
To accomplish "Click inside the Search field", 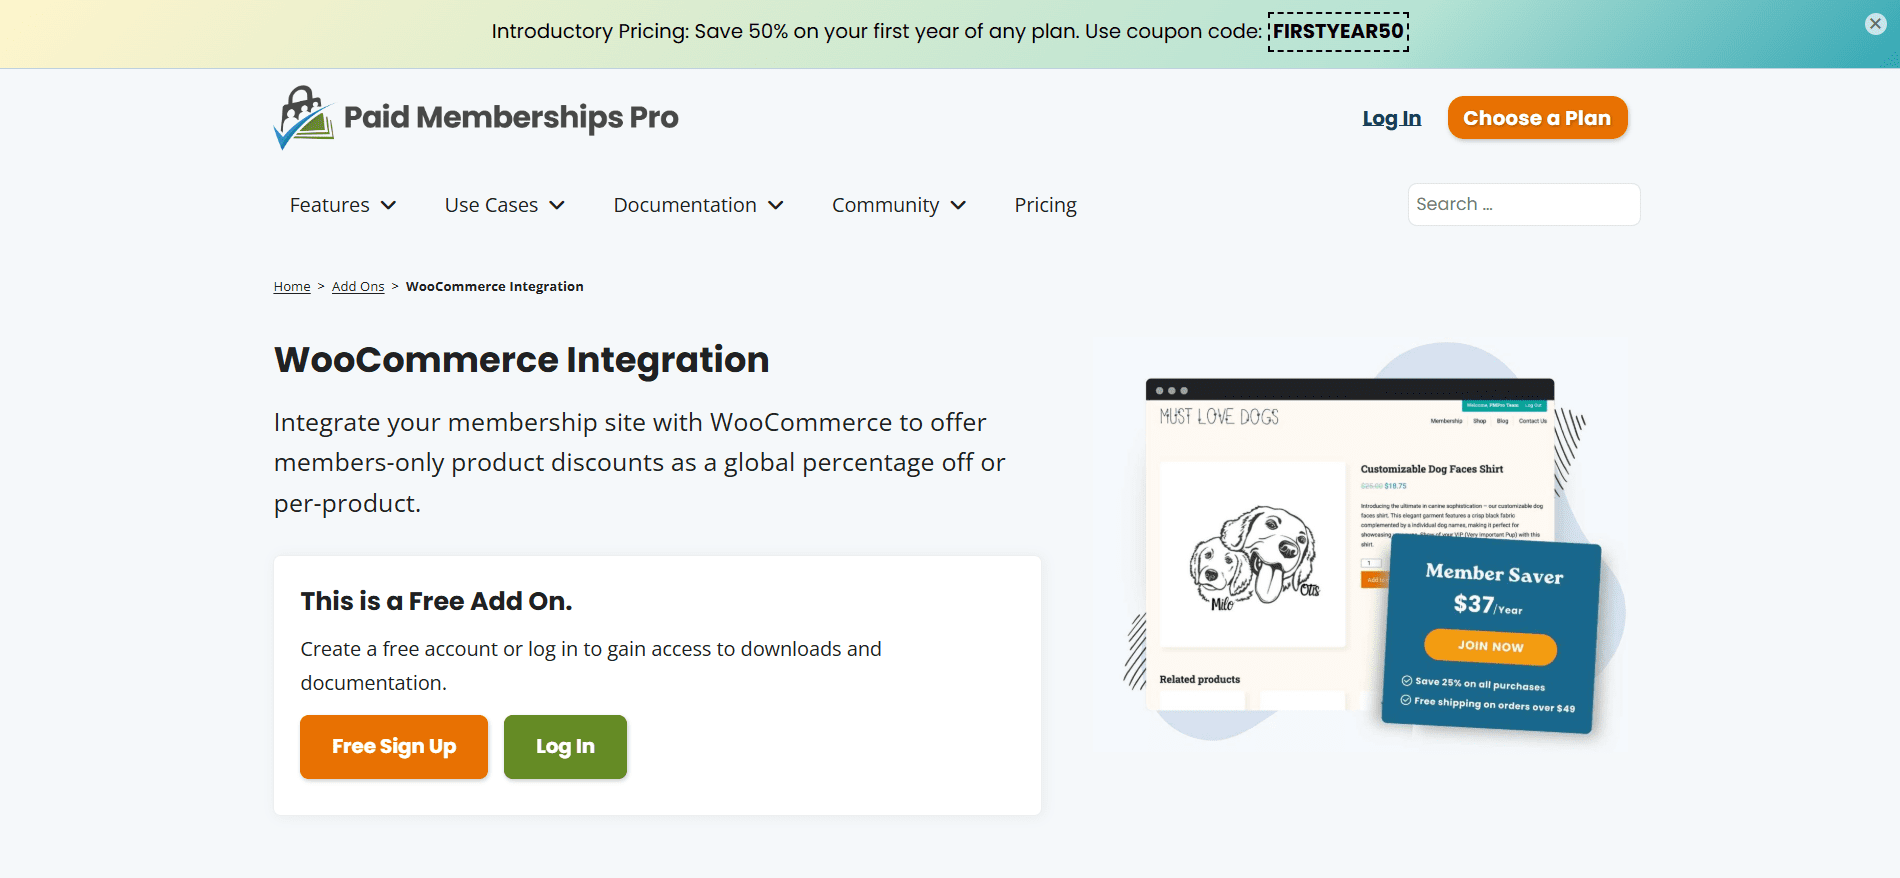I will [x=1523, y=204].
